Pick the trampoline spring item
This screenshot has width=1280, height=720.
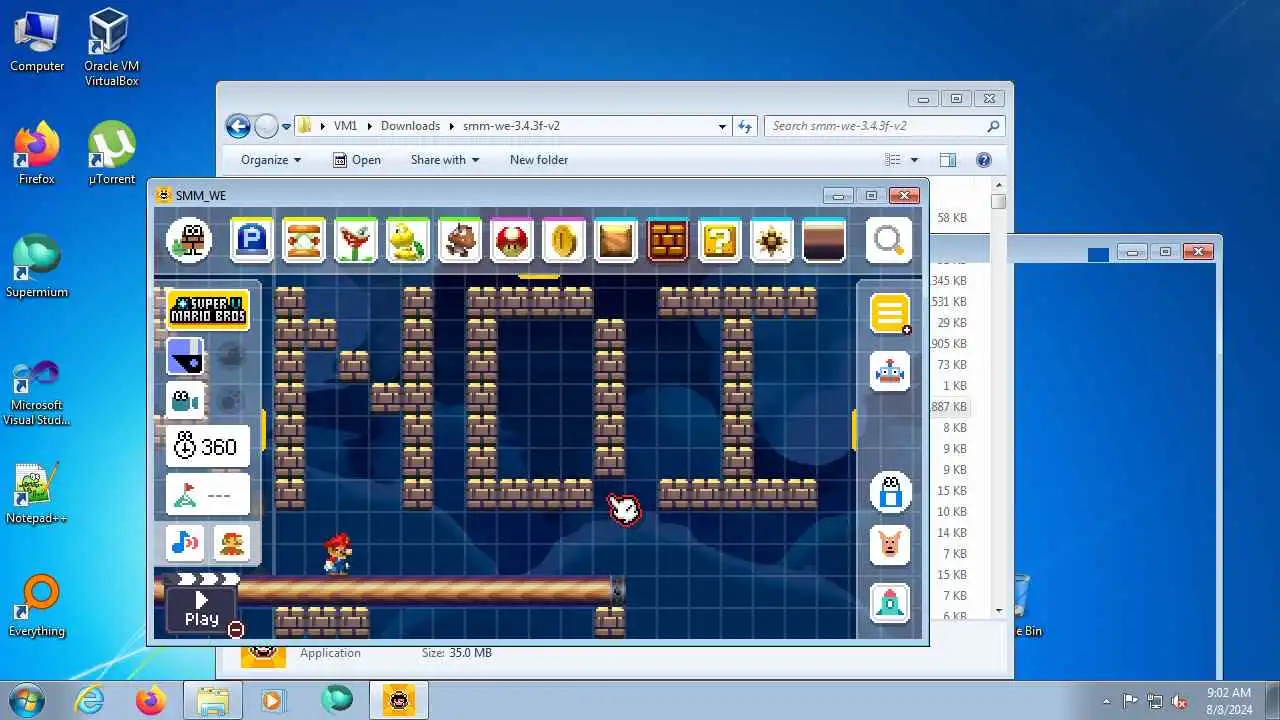(304, 240)
